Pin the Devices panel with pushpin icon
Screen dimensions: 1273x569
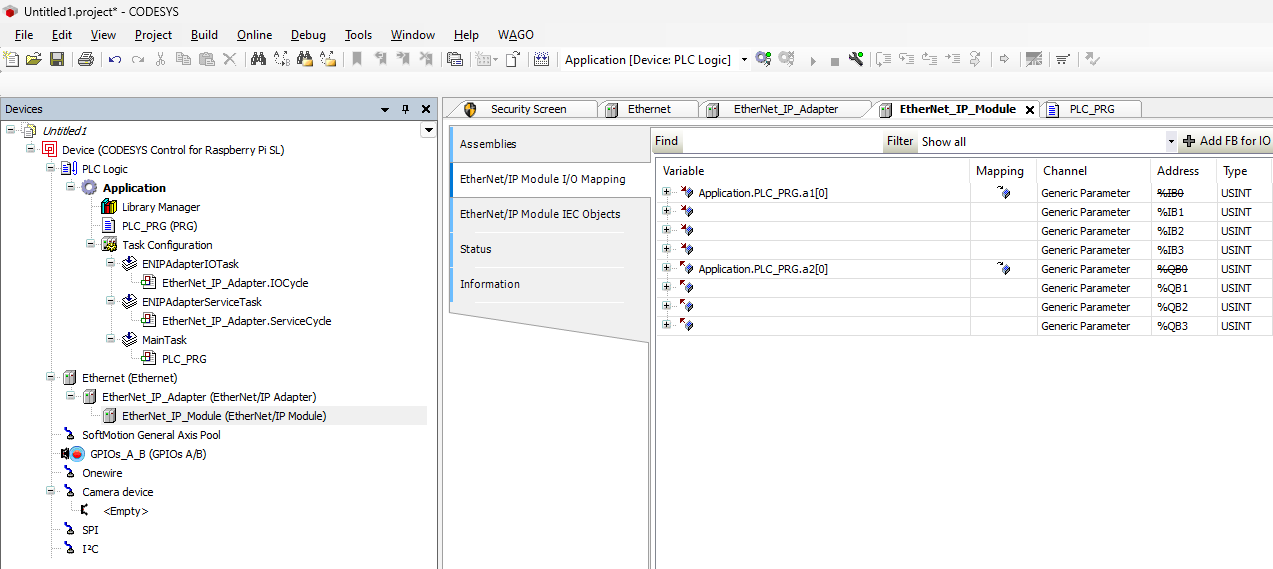click(x=405, y=109)
